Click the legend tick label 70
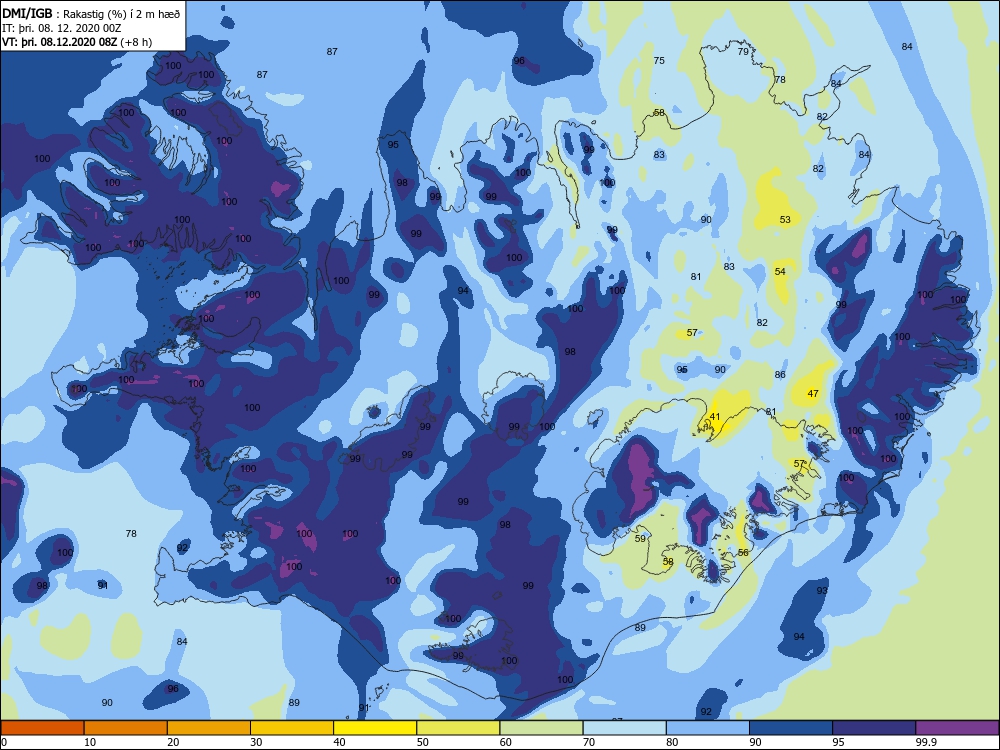 click(589, 742)
